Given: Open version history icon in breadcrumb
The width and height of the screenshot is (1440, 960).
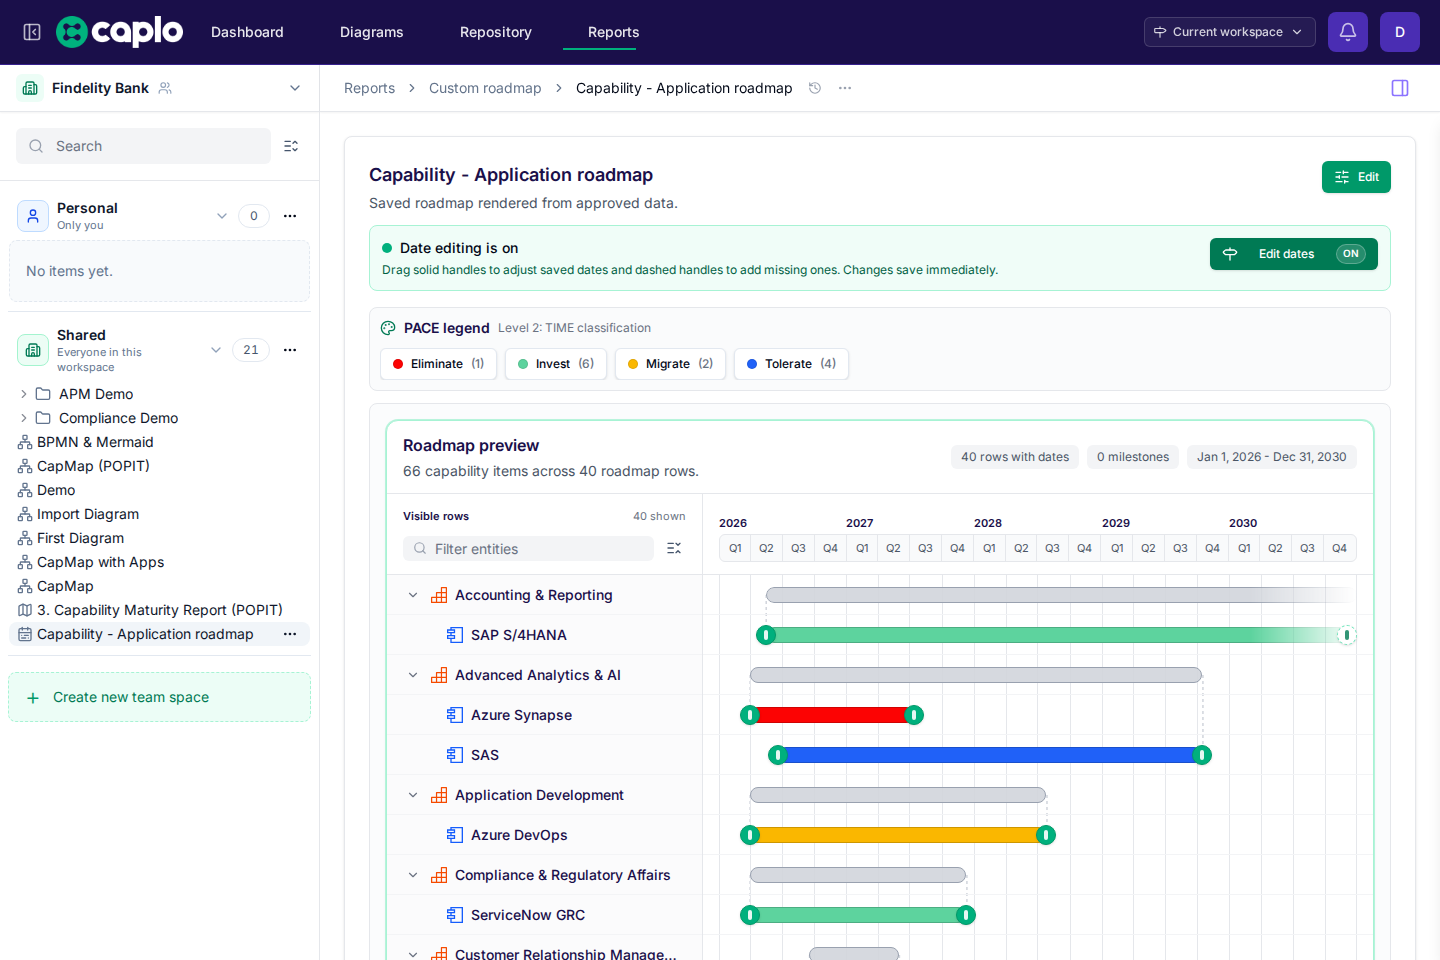Looking at the screenshot, I should [815, 88].
